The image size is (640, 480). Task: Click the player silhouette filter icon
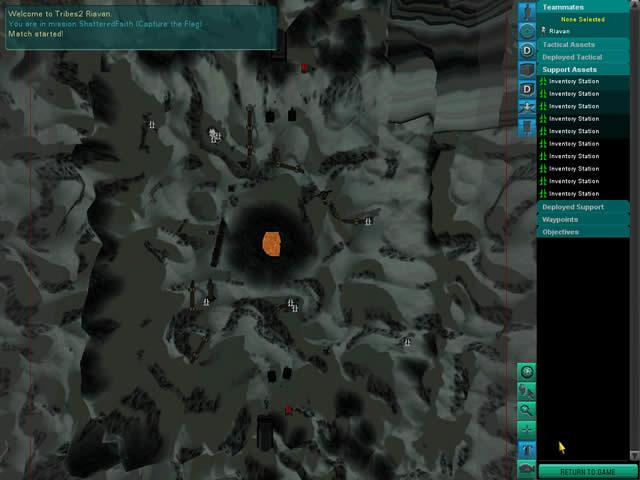click(527, 11)
